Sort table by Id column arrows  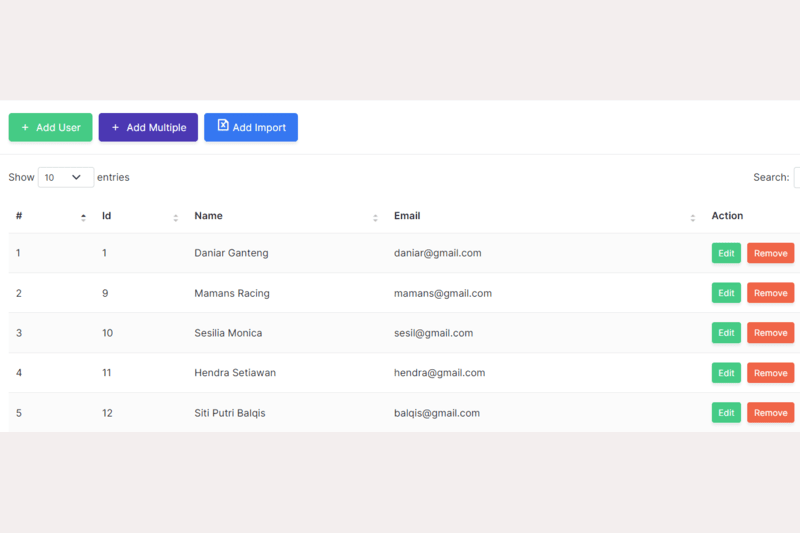tap(175, 217)
